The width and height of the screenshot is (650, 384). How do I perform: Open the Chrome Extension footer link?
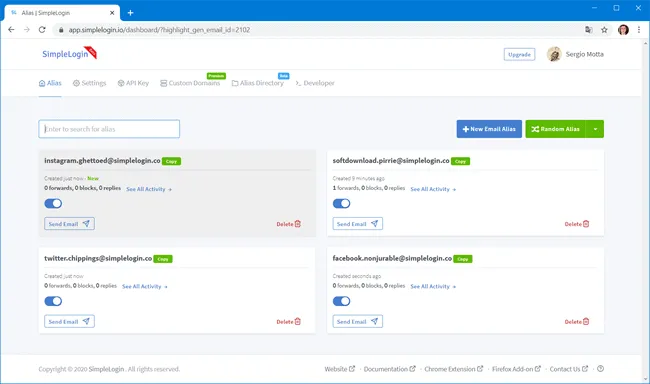[454, 369]
